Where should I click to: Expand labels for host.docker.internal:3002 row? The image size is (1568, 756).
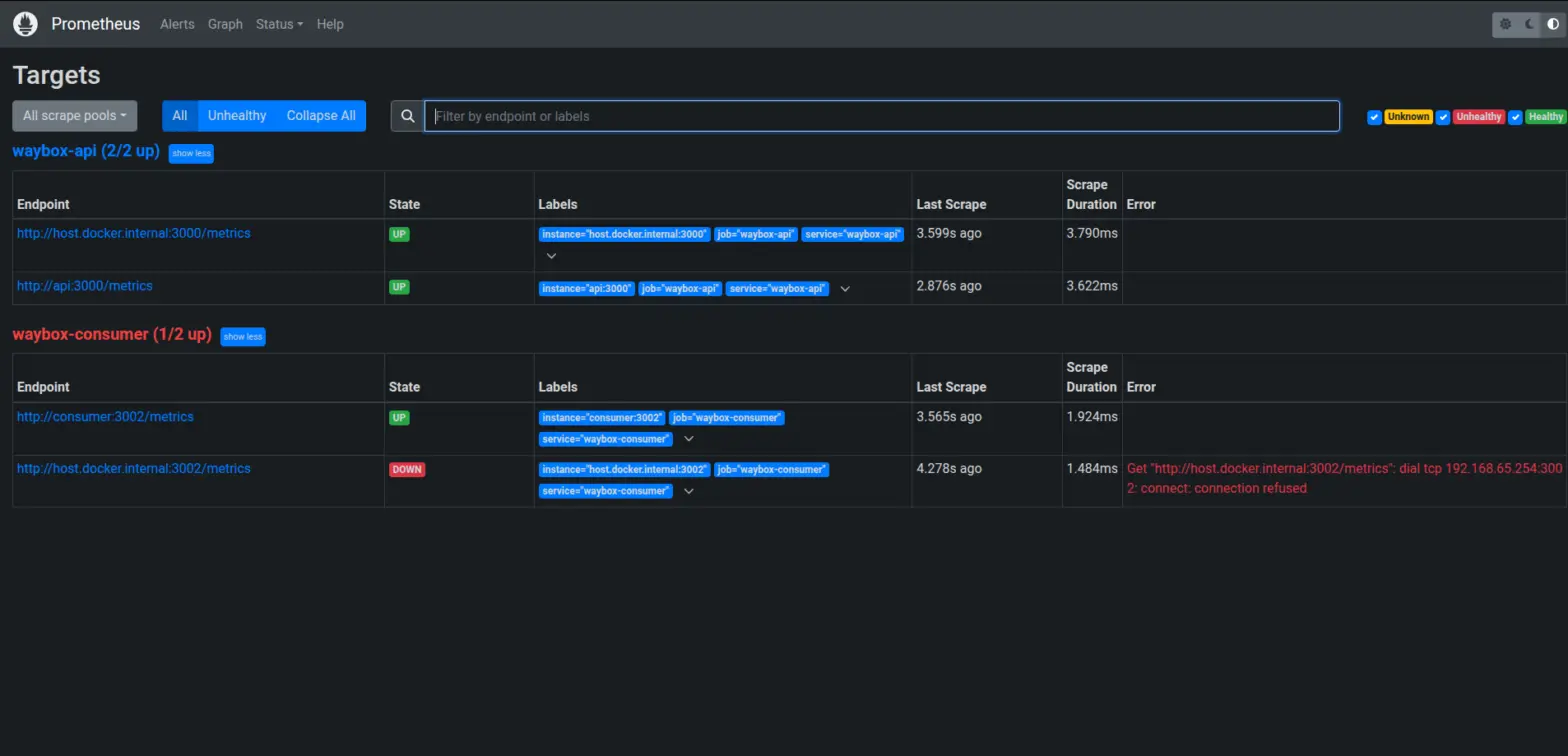pos(689,491)
